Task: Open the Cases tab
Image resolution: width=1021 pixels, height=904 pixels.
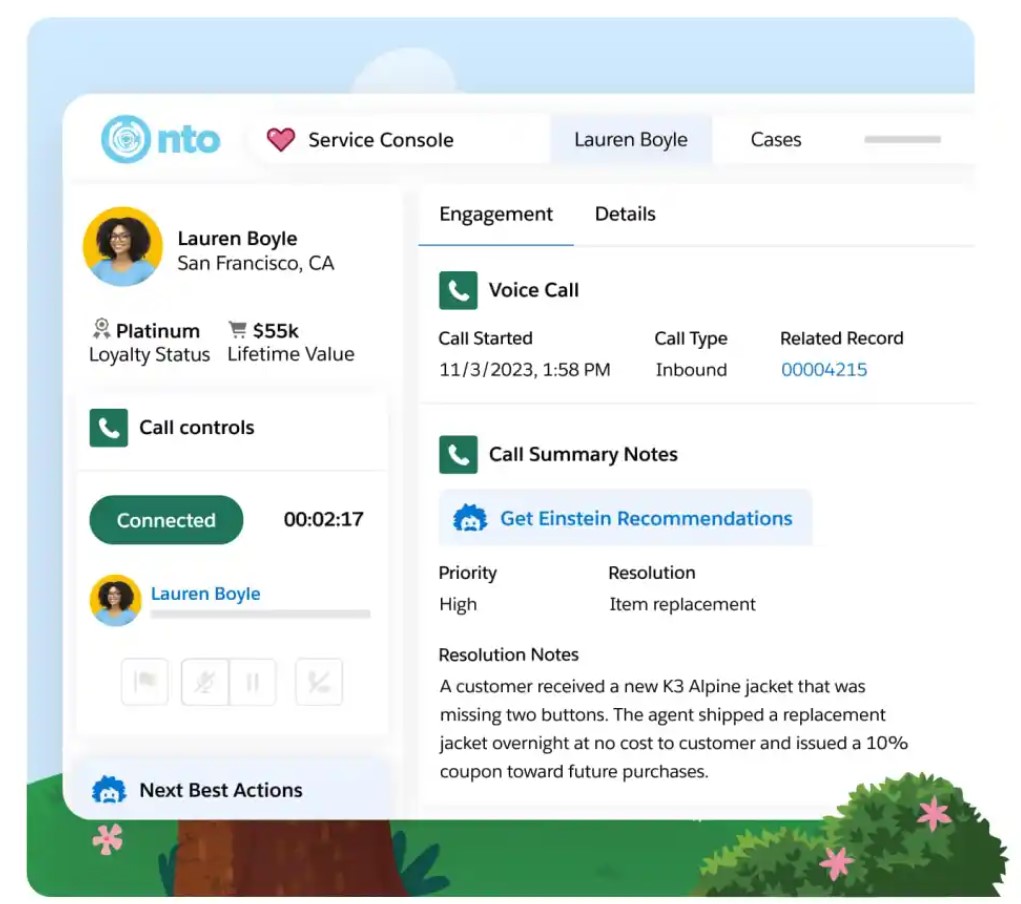Action: [x=776, y=139]
